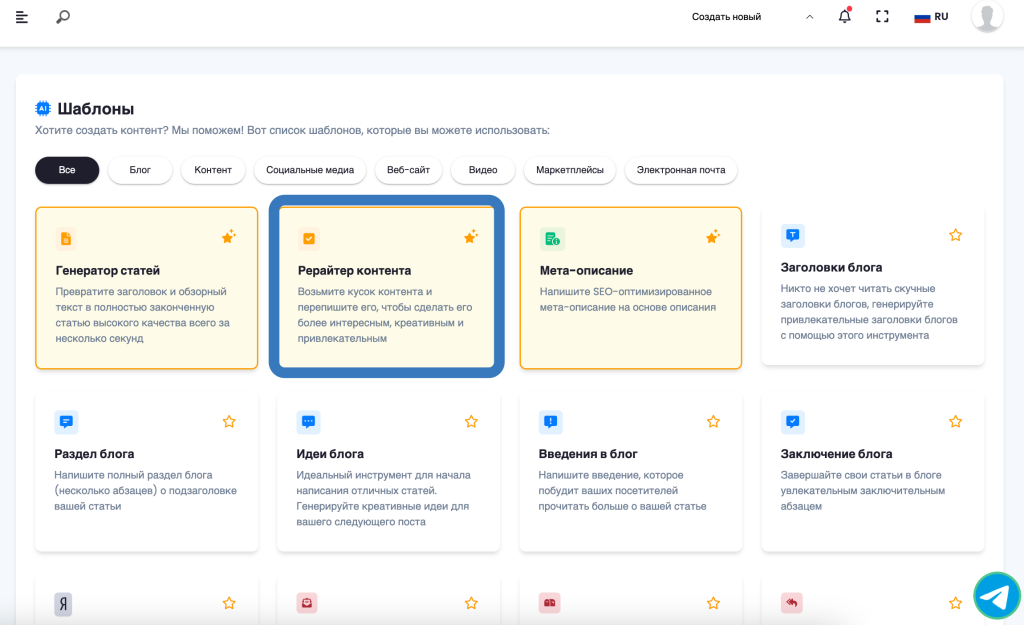Show Видео templates

(483, 170)
